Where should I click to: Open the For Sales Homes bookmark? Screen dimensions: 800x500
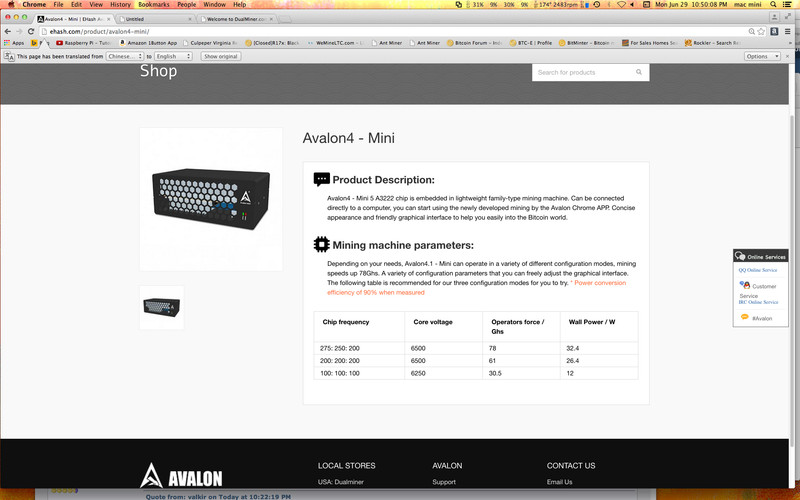point(649,43)
